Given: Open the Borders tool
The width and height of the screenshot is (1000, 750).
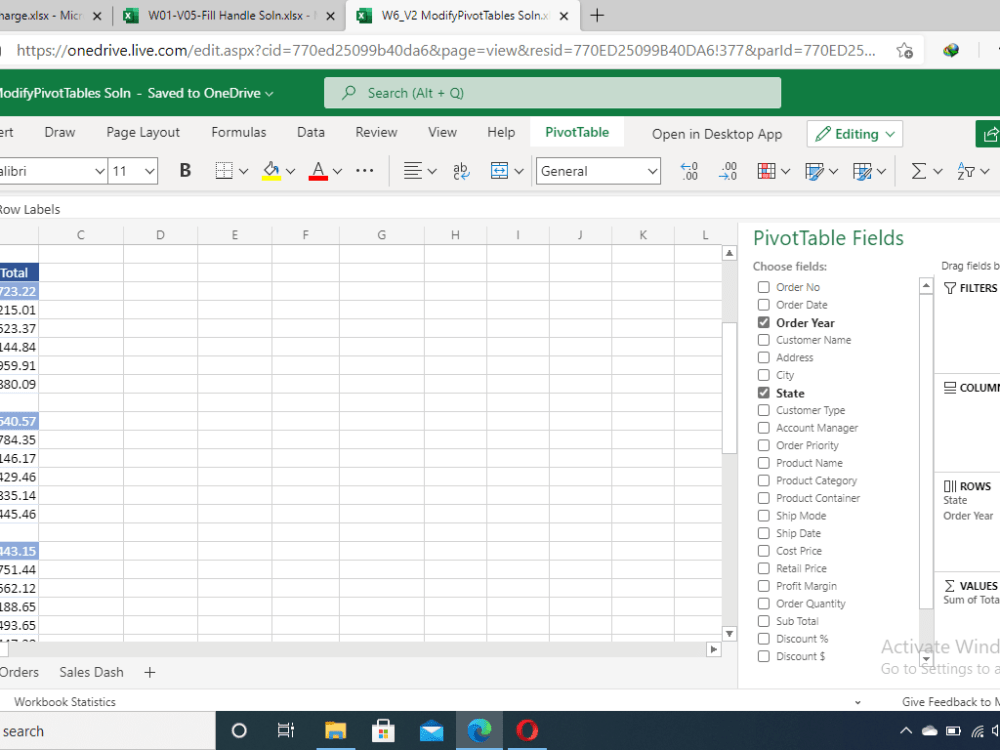Looking at the screenshot, I should 224,170.
